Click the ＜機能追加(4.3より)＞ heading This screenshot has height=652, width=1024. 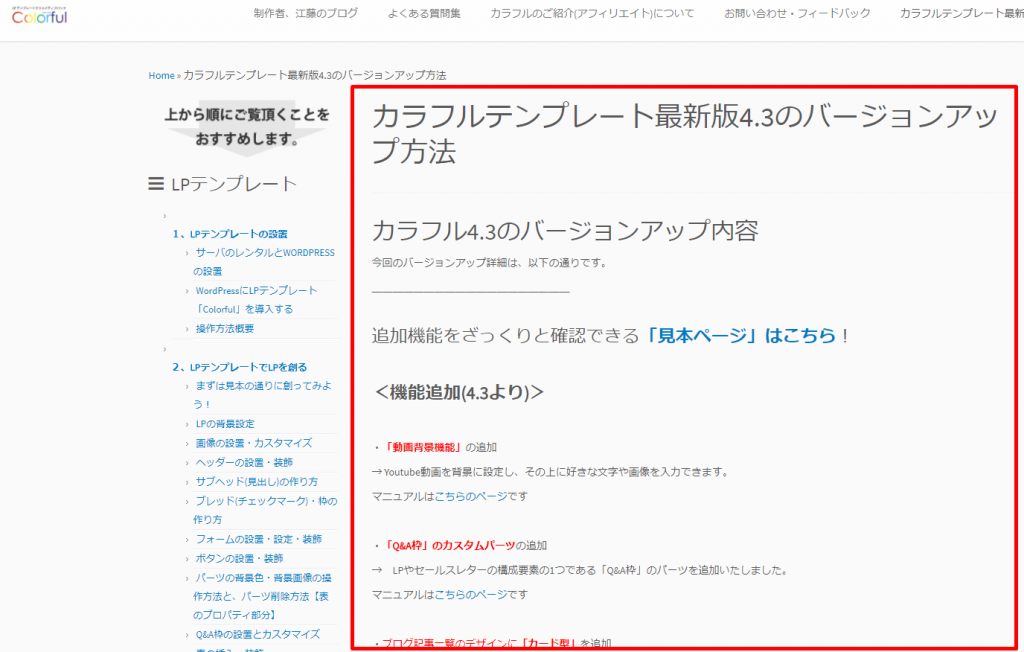click(459, 393)
